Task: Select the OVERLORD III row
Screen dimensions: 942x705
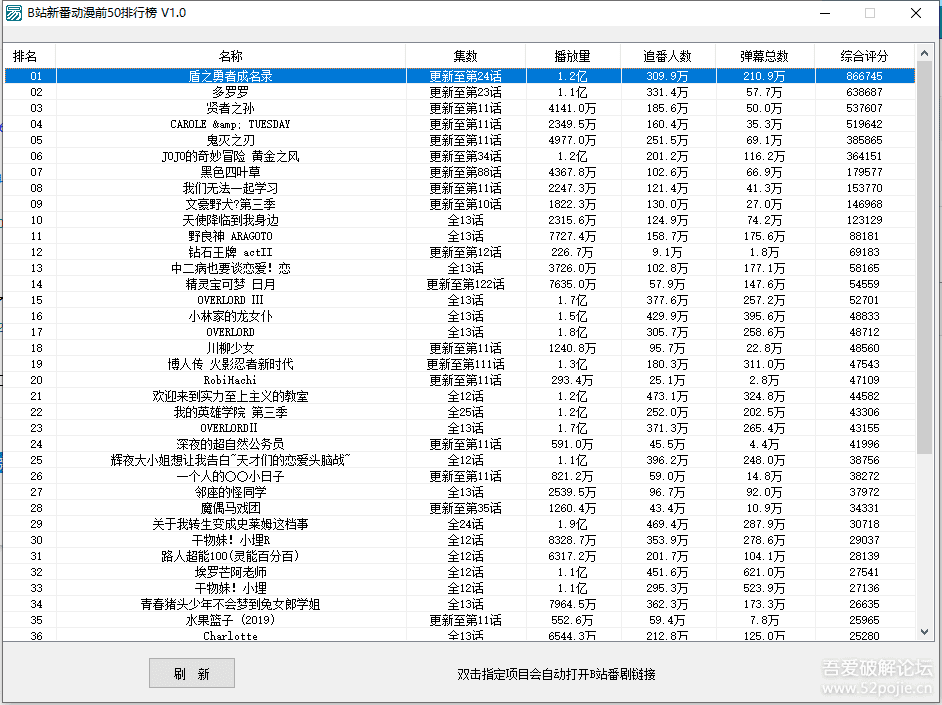Action: pos(230,300)
